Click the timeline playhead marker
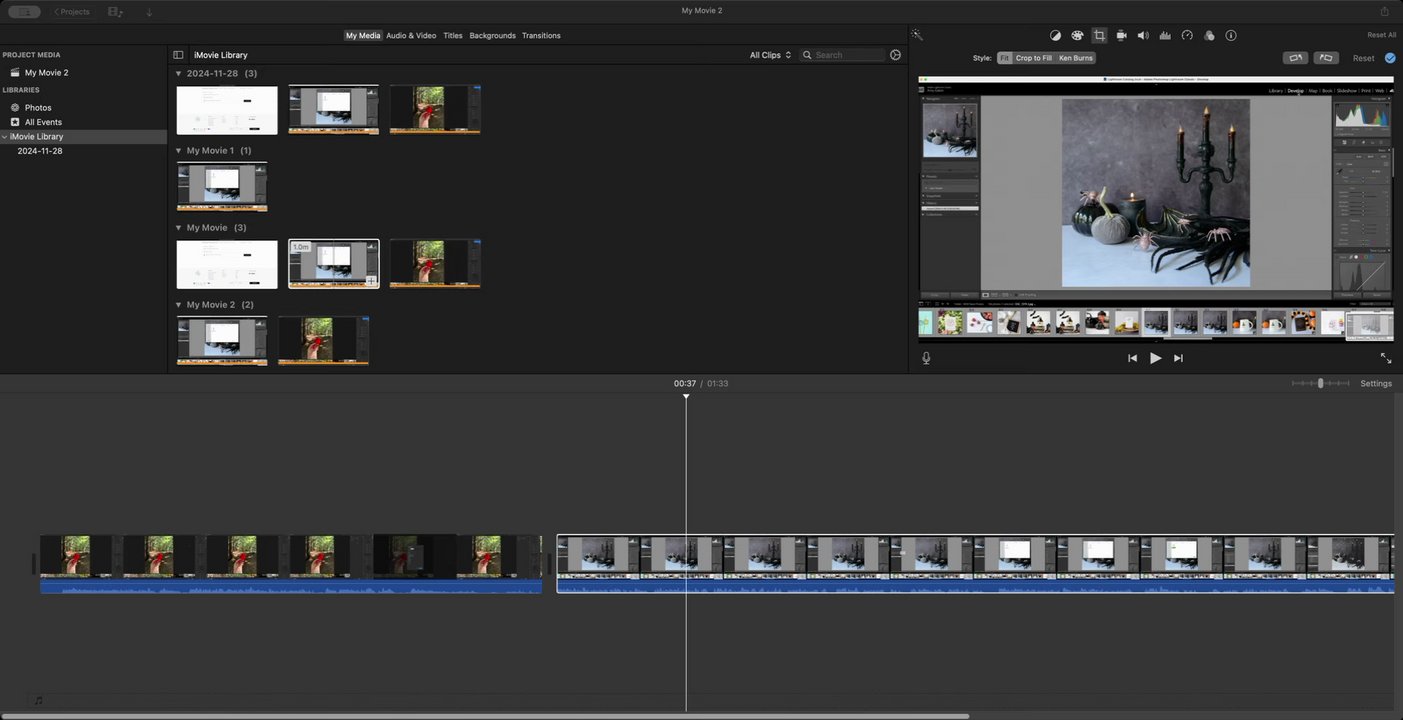The height and width of the screenshot is (720, 1403). pyautogui.click(x=686, y=397)
